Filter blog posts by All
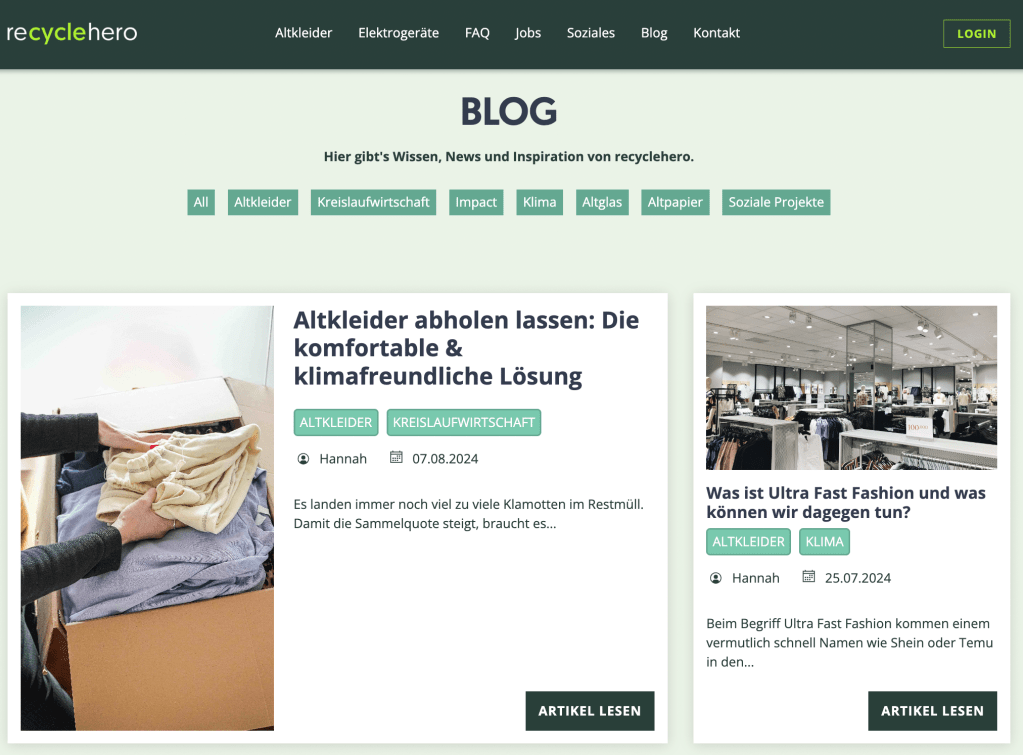Image resolution: width=1023 pixels, height=755 pixels. point(201,202)
